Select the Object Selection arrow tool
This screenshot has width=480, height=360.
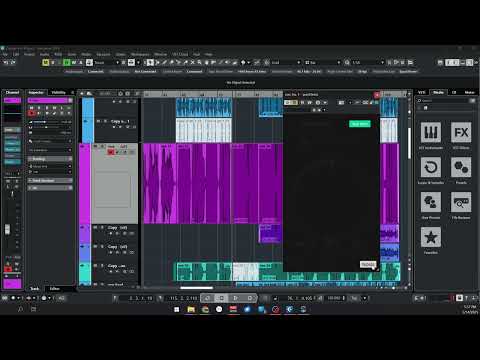pyautogui.click(x=150, y=62)
